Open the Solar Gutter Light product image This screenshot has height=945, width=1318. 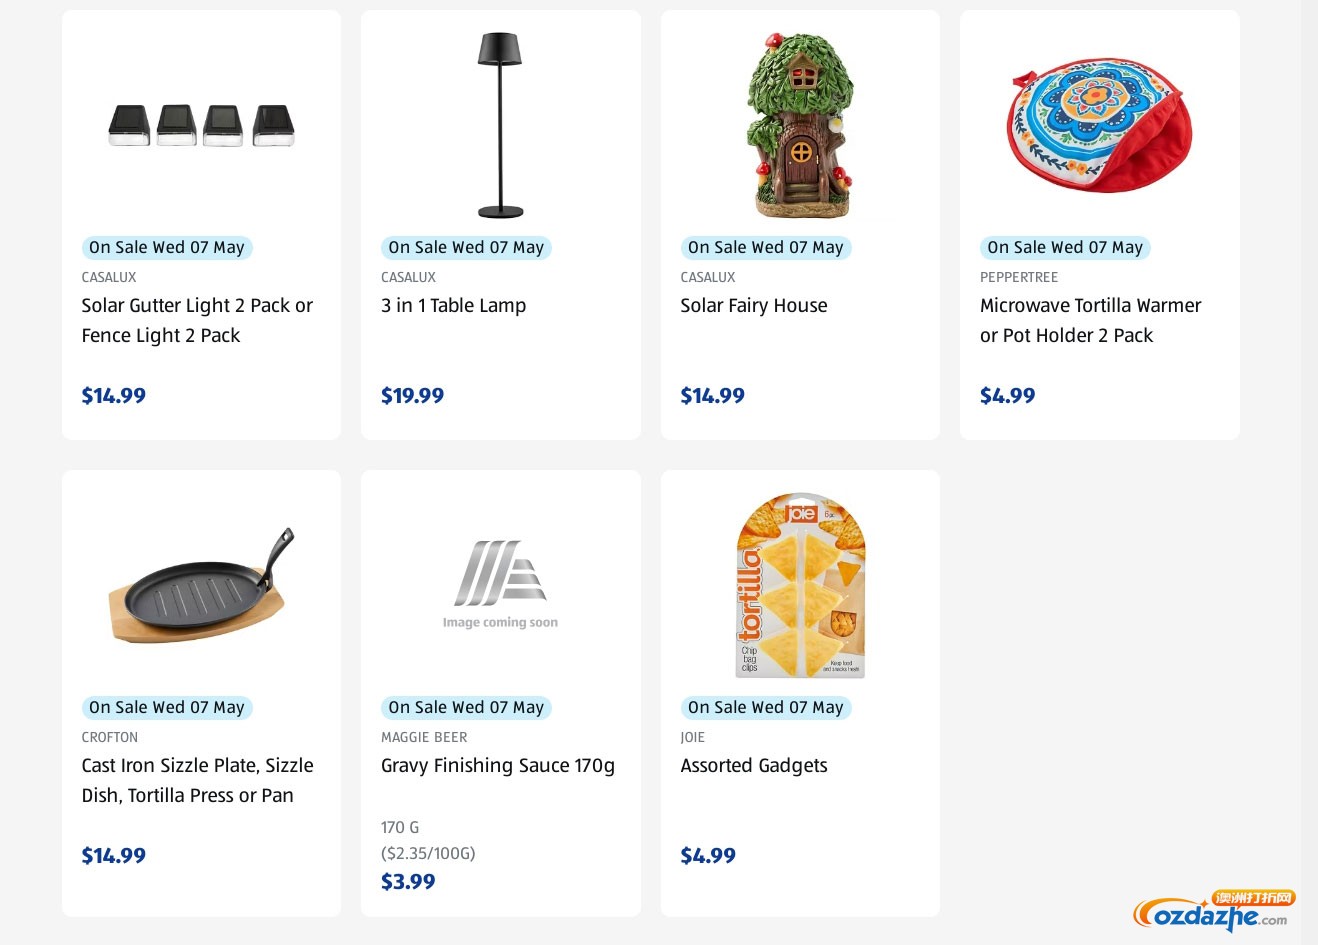pyautogui.click(x=201, y=126)
